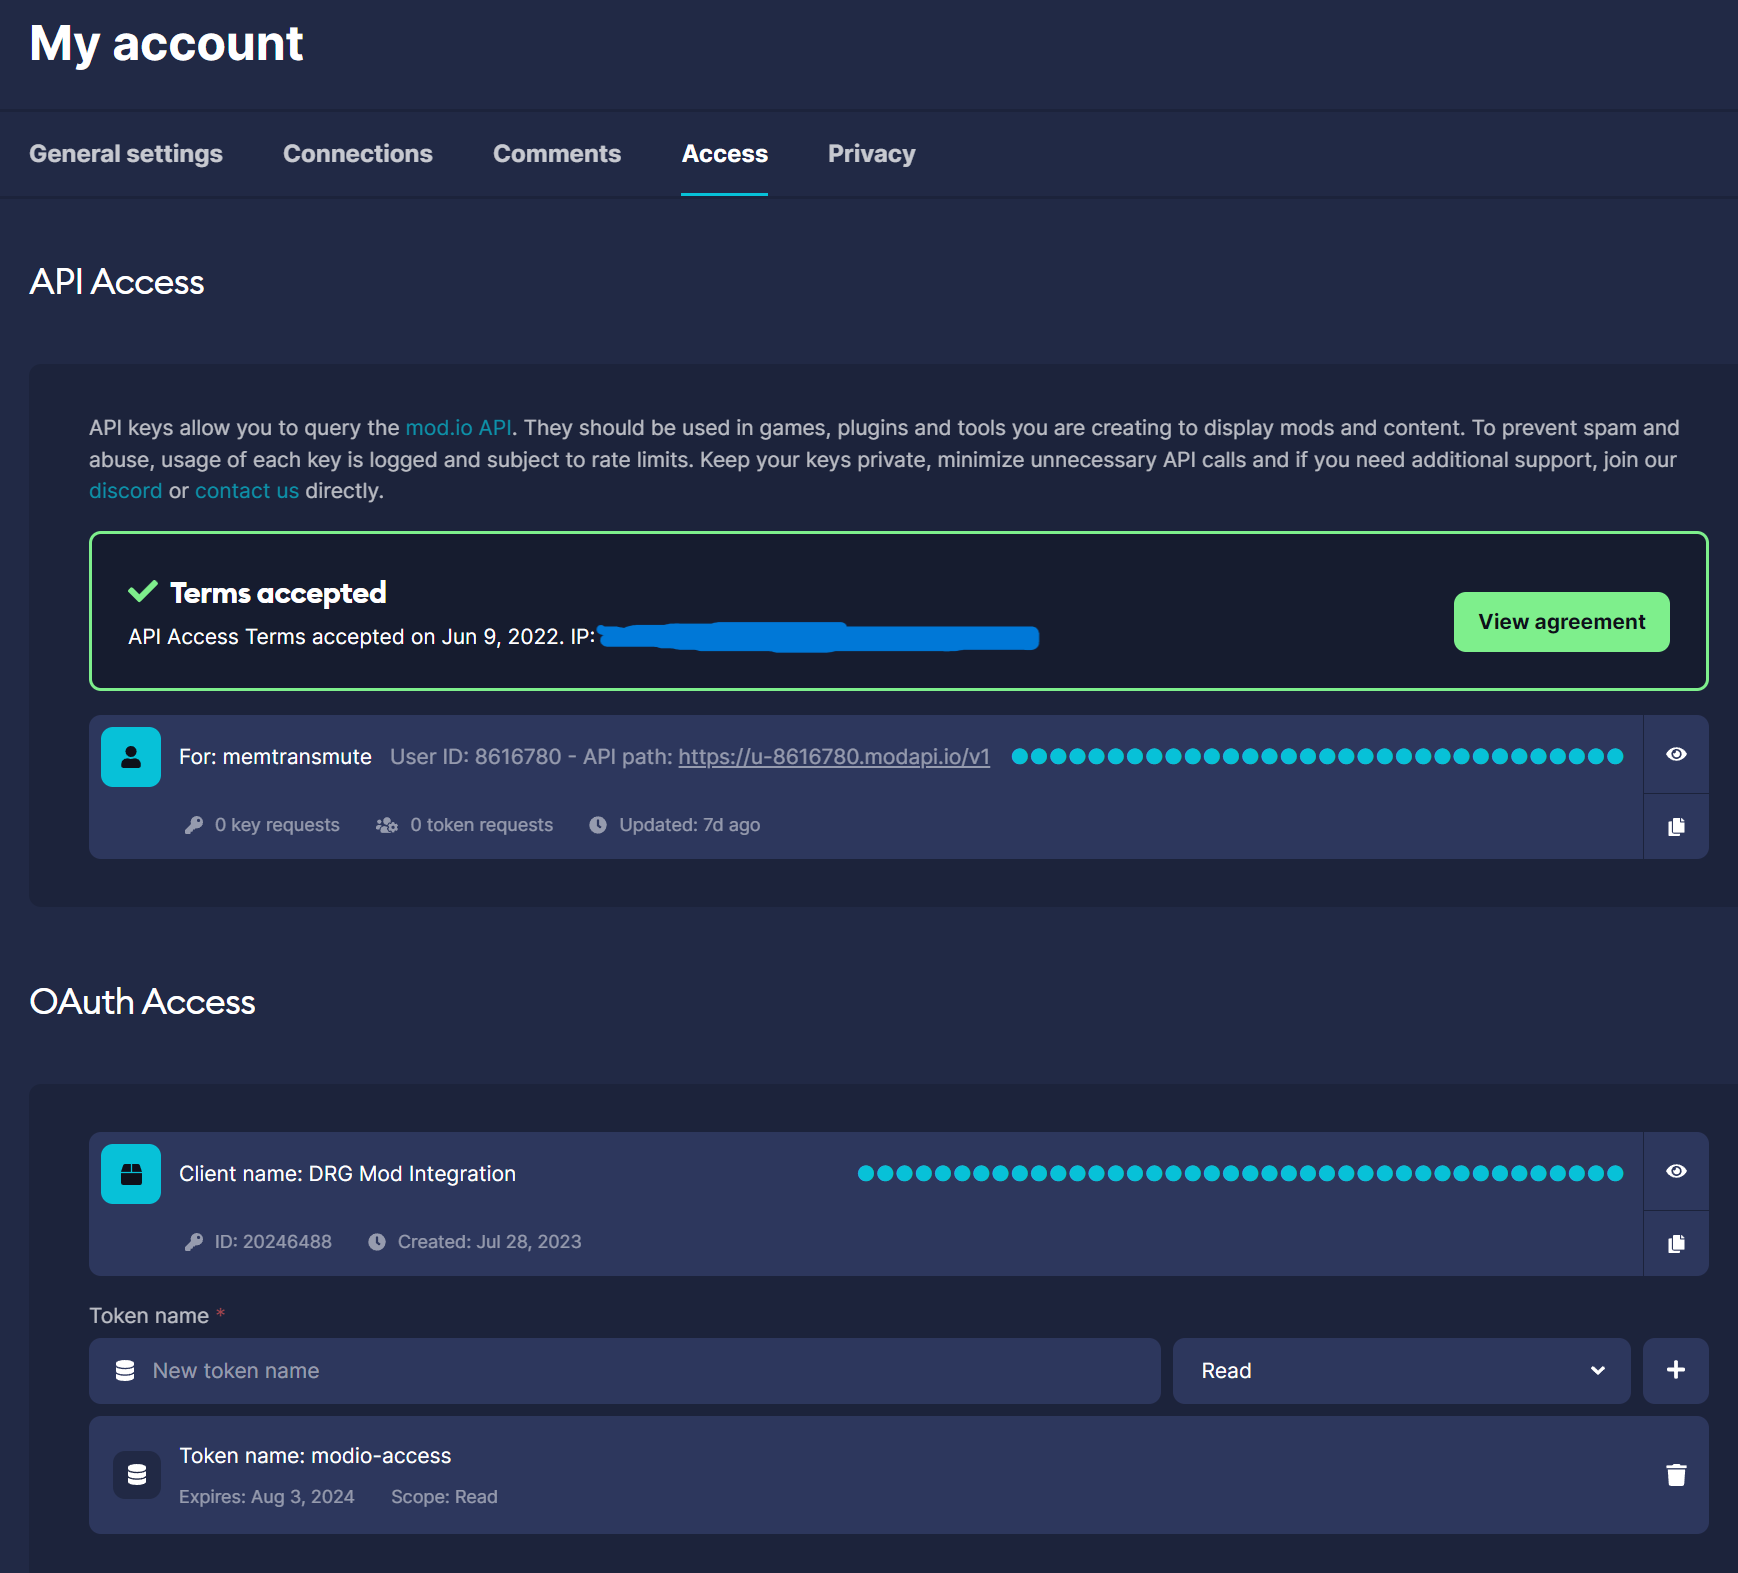Screen dimensions: 1738x1573
Task: Copy the memtransmute API key
Action: (x=1676, y=826)
